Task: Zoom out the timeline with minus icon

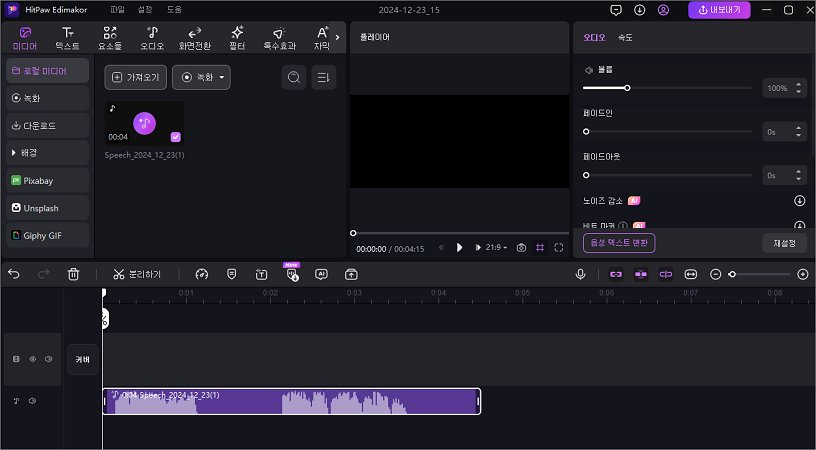Action: (716, 274)
